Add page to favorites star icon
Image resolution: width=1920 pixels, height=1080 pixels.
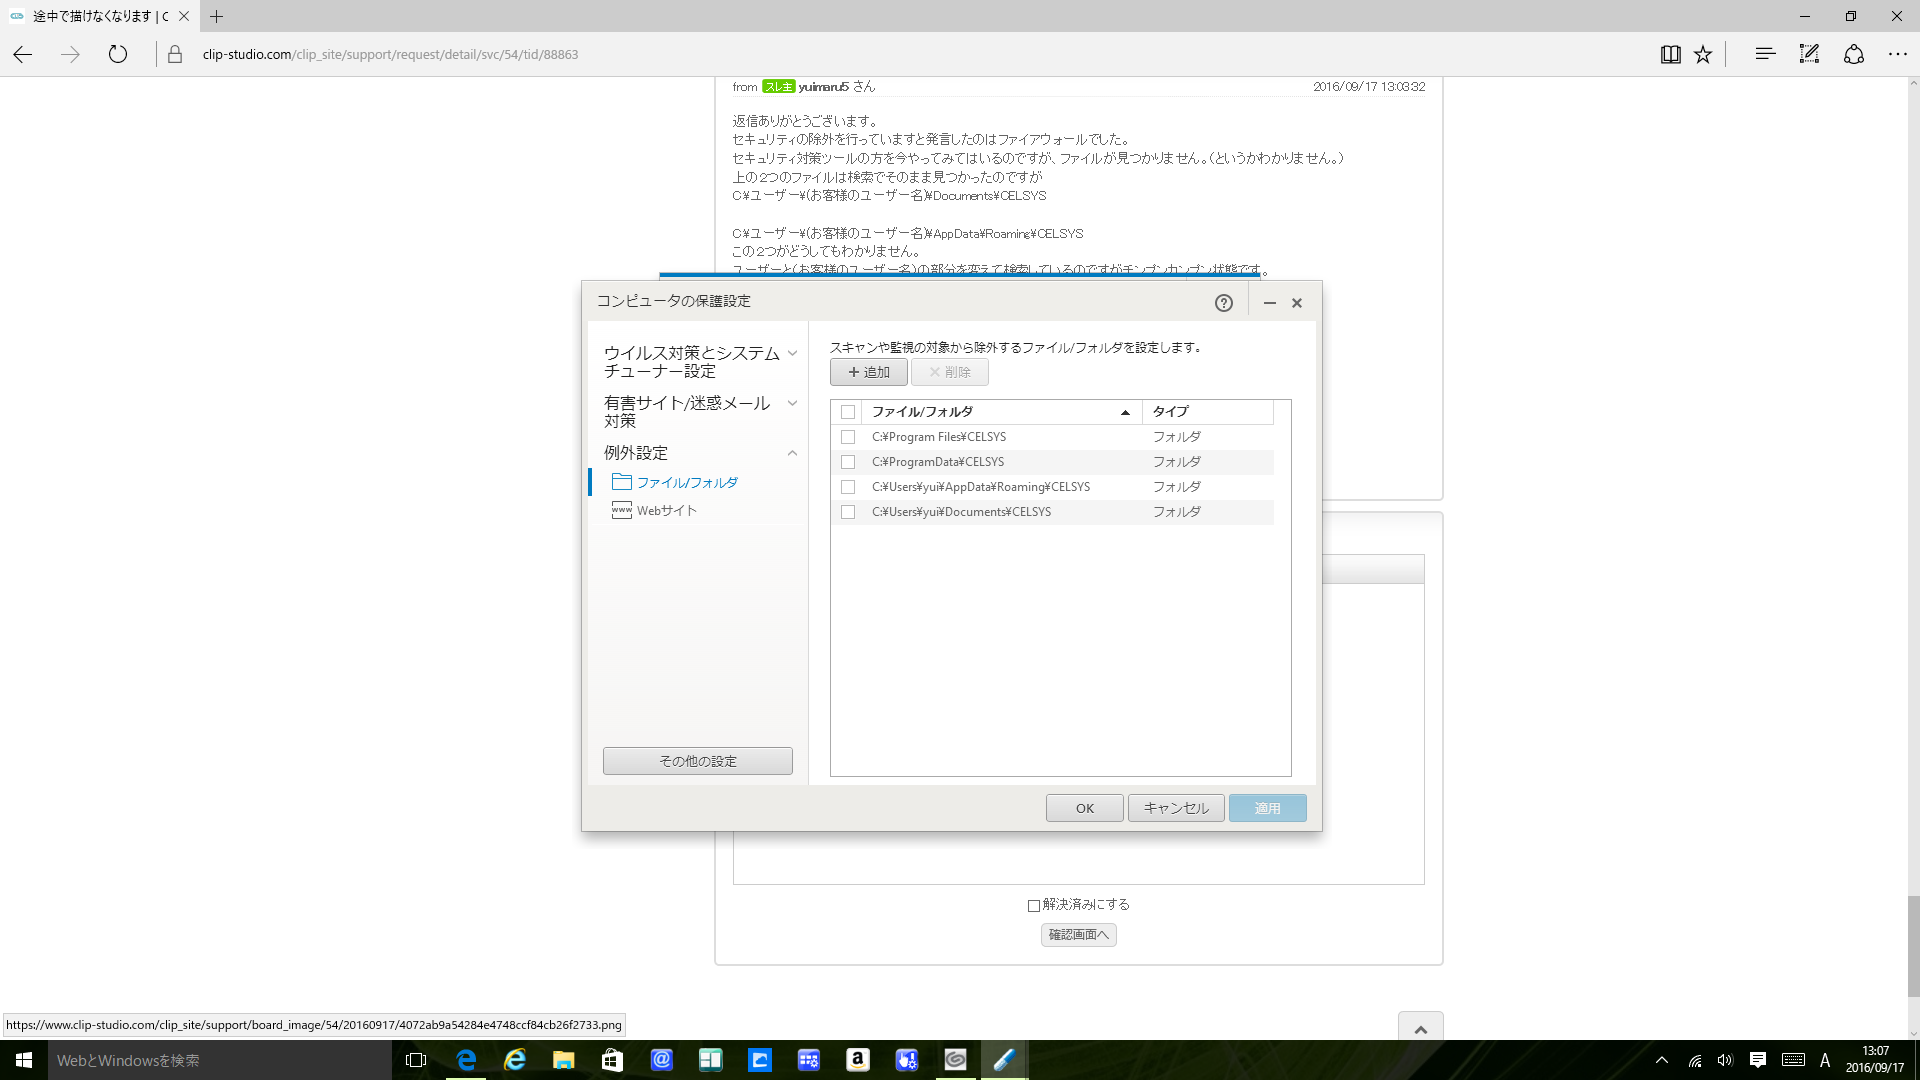coord(1703,55)
